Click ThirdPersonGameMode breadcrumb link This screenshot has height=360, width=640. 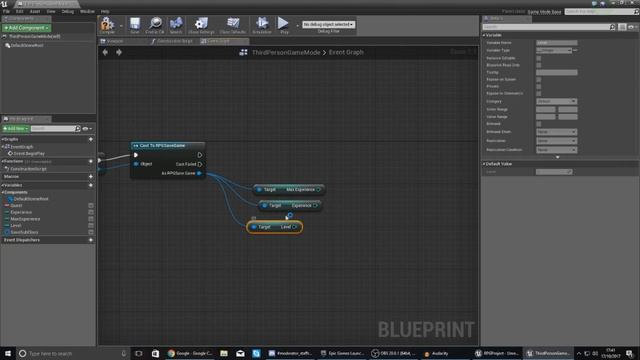pos(286,52)
